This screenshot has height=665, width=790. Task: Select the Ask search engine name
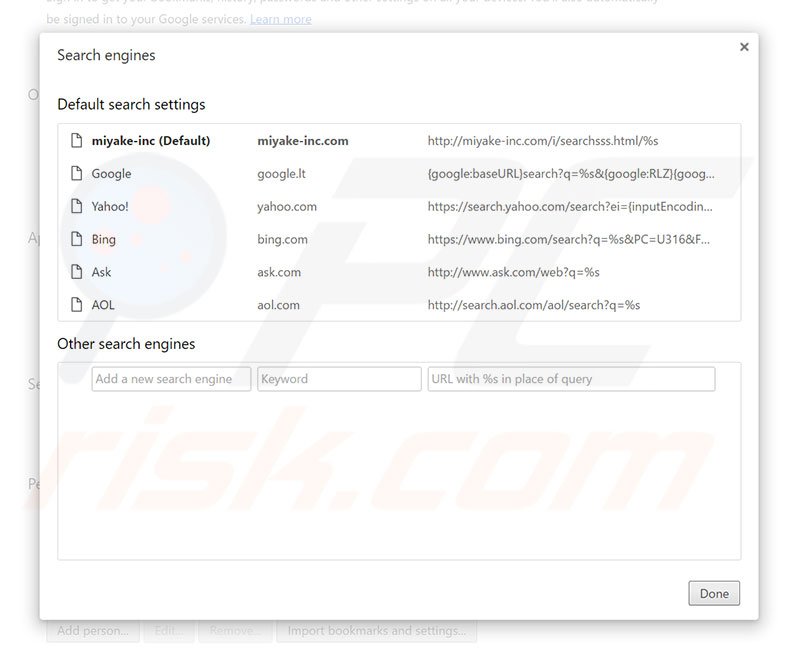(x=101, y=272)
